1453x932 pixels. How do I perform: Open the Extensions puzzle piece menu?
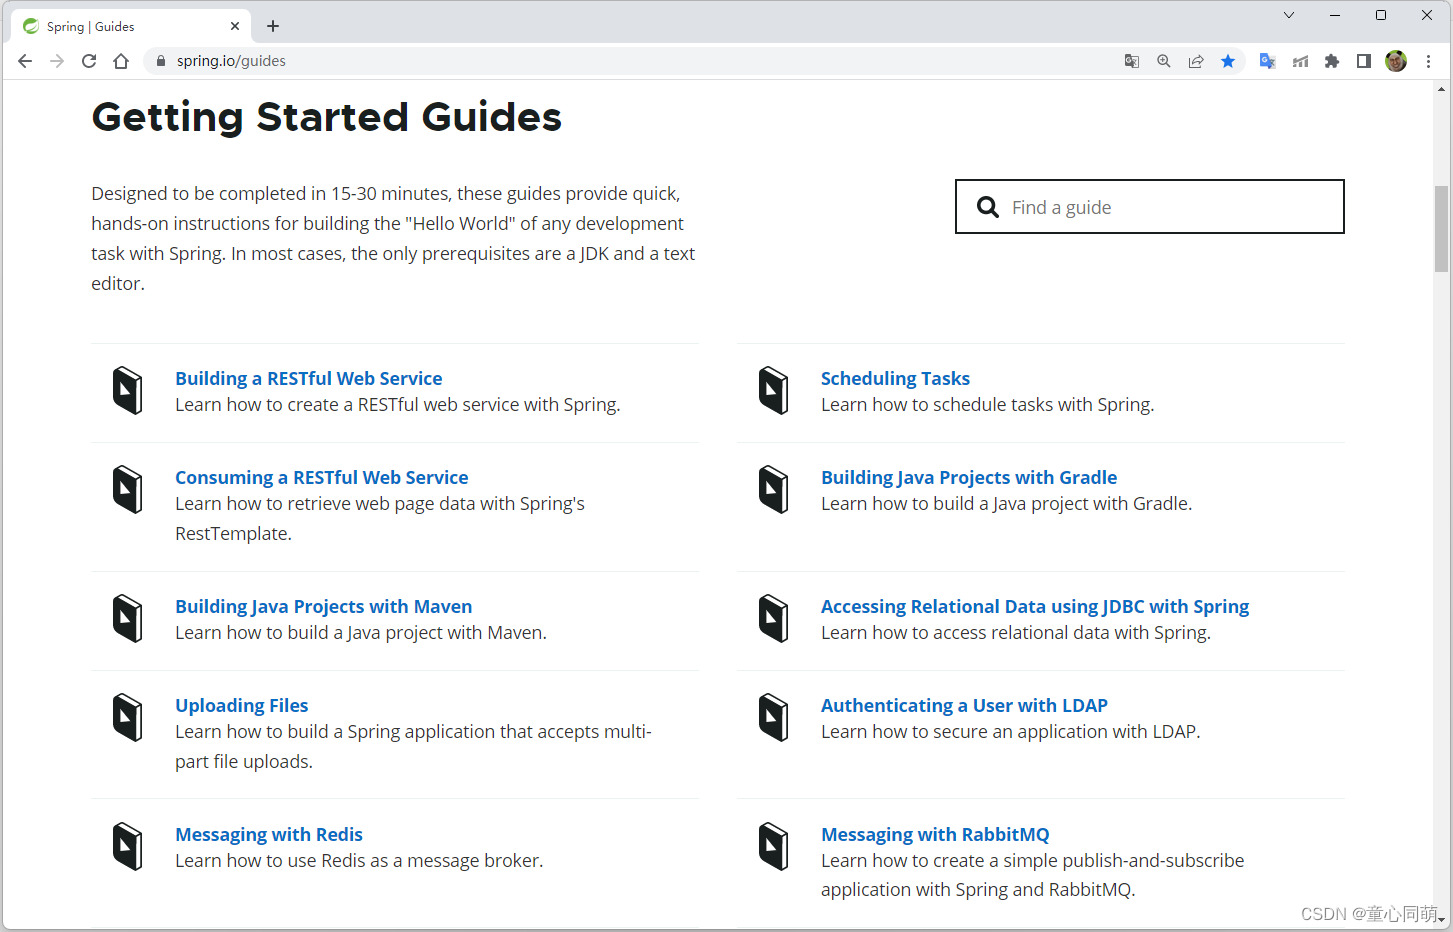[1332, 61]
